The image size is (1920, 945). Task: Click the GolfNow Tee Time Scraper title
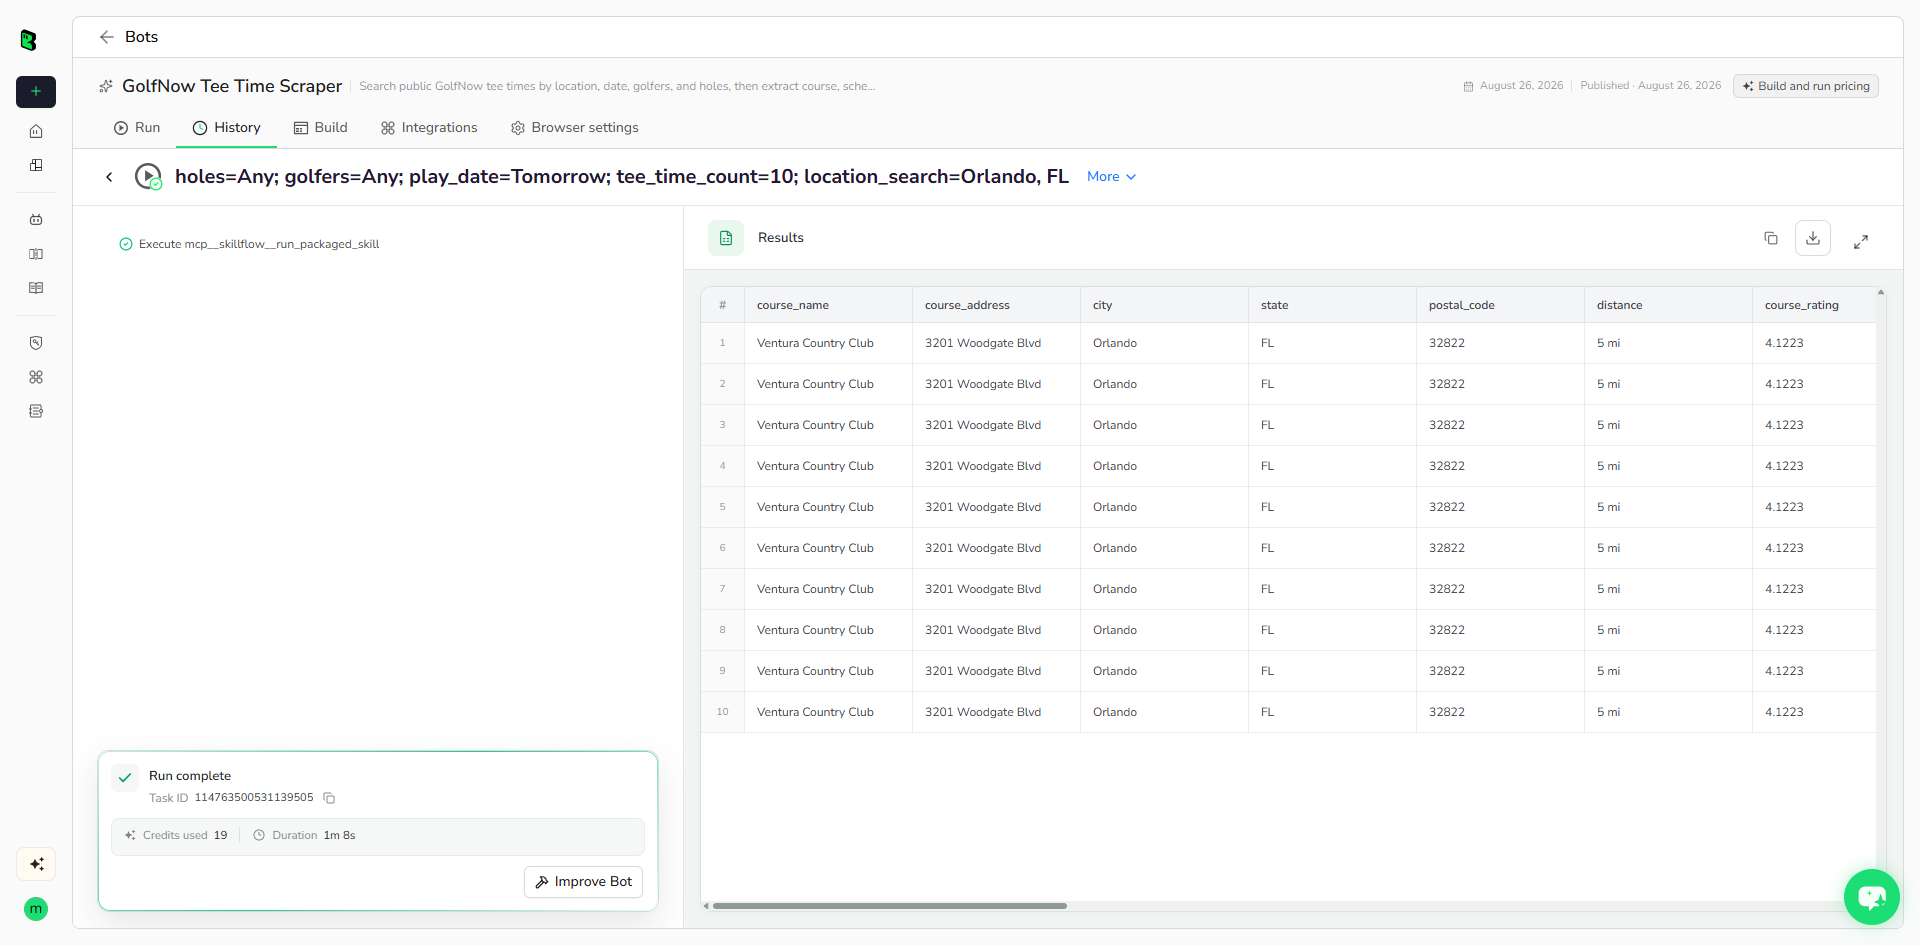pyautogui.click(x=232, y=86)
